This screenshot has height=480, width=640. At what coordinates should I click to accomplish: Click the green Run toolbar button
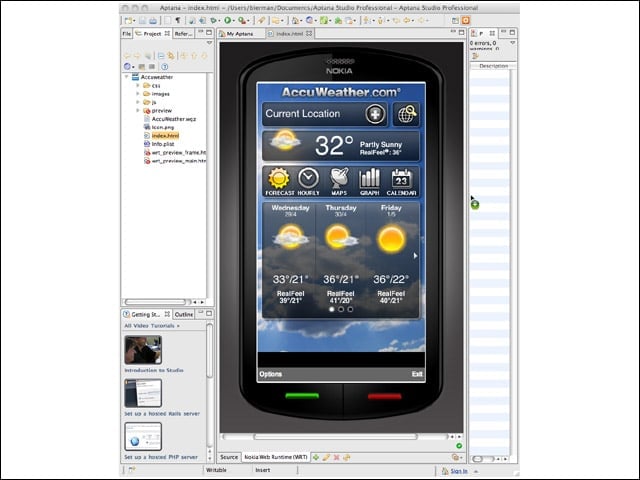tap(227, 20)
